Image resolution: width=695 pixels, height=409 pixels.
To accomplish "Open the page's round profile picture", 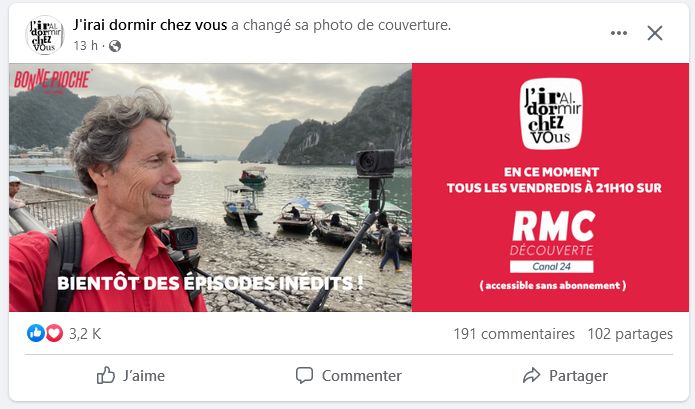I will pyautogui.click(x=45, y=35).
